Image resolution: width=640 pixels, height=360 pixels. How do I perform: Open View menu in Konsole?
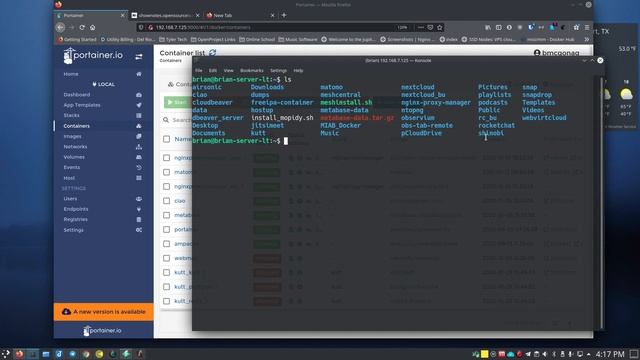pyautogui.click(x=229, y=71)
